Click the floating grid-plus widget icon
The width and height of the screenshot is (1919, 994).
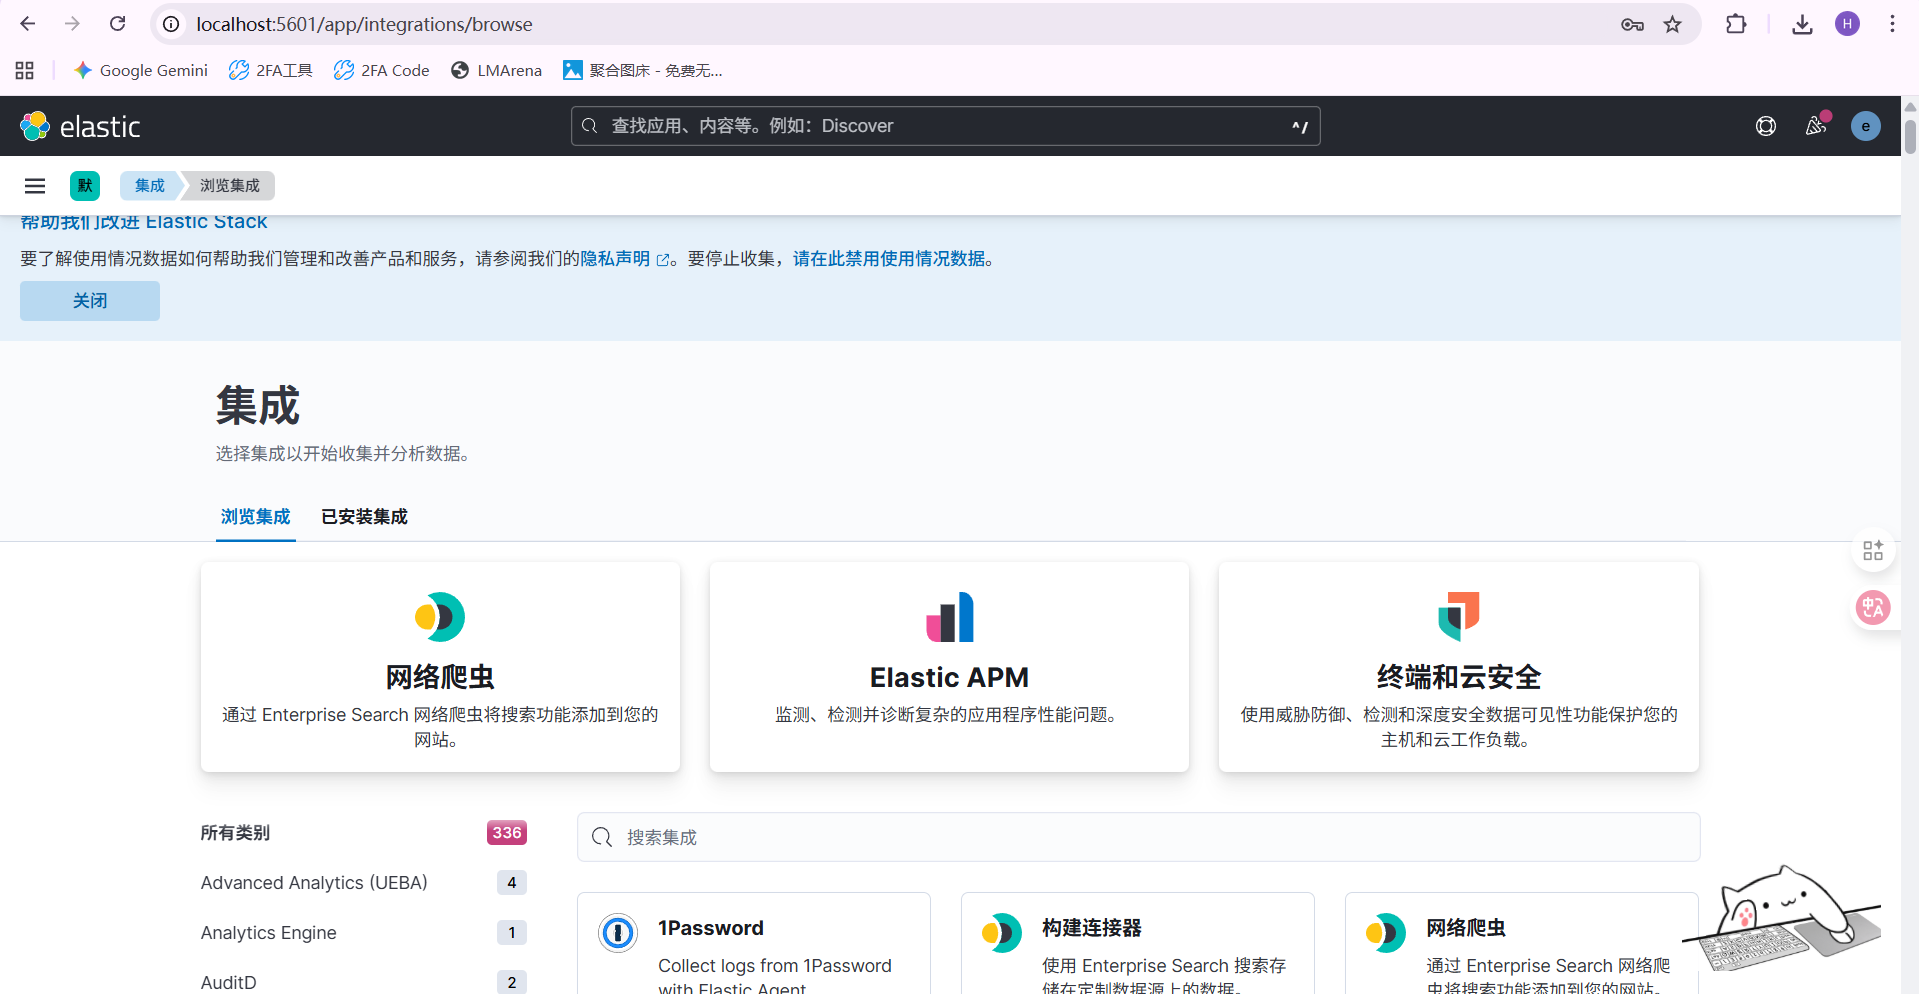click(x=1873, y=551)
